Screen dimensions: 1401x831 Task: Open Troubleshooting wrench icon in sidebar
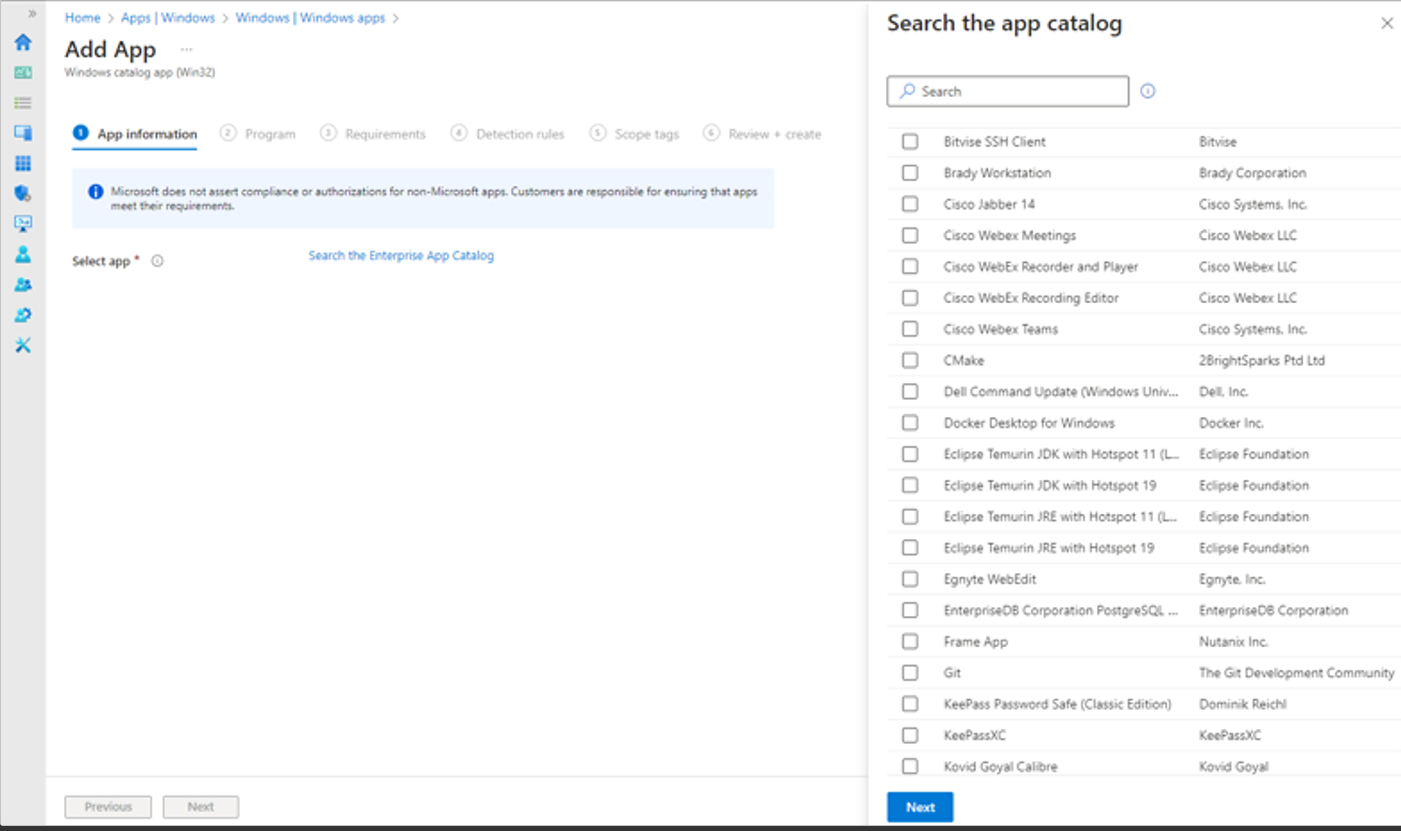tap(23, 345)
